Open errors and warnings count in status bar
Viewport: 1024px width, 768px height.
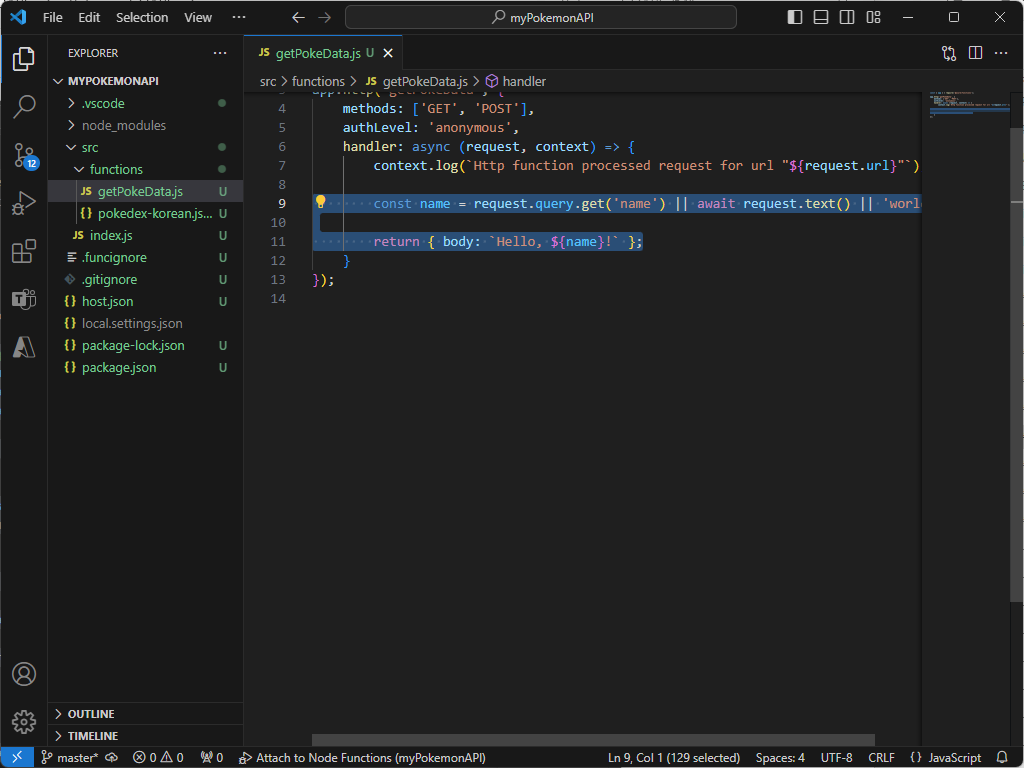point(158,758)
